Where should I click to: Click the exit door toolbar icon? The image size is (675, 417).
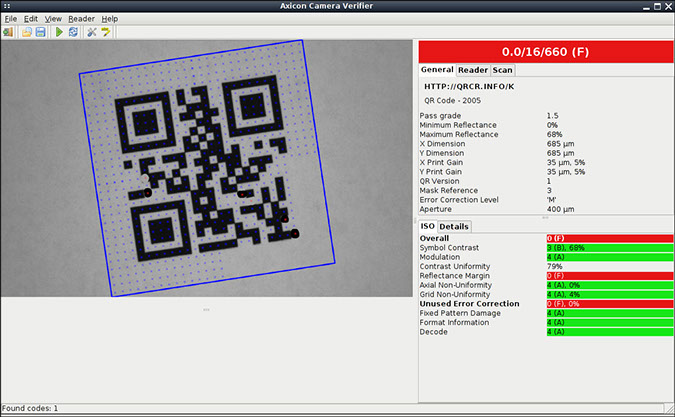[8, 32]
